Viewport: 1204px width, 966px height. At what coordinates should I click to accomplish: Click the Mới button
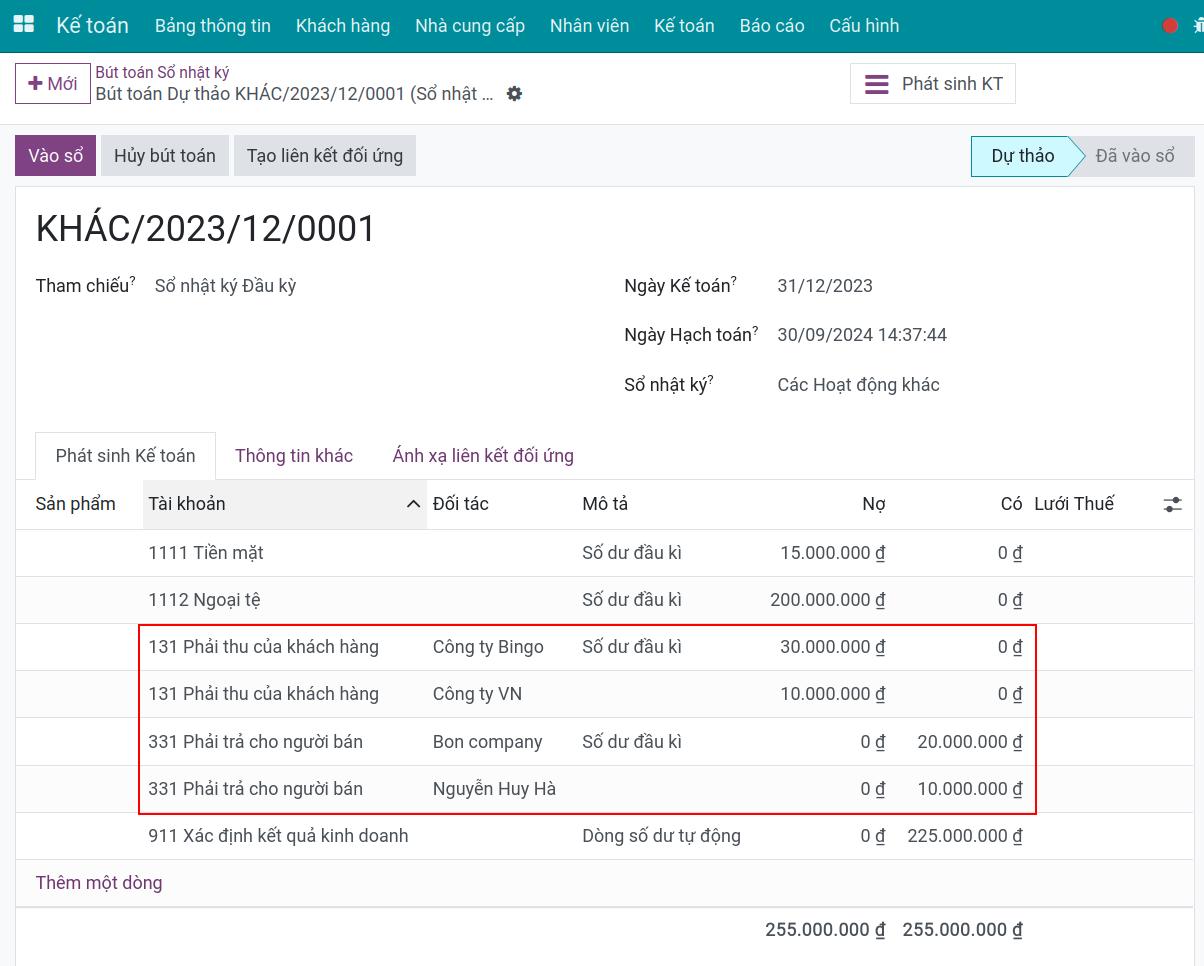53,84
